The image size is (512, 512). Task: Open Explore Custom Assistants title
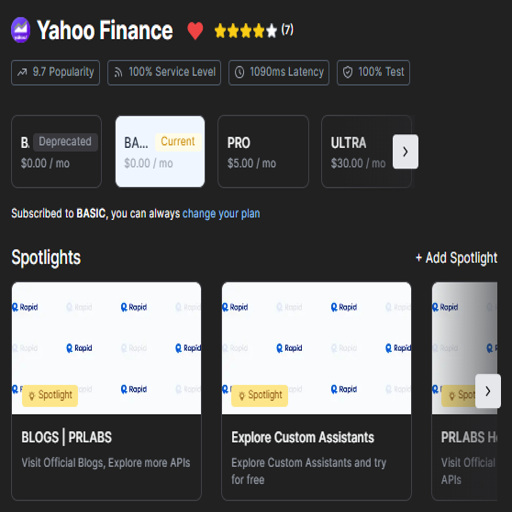click(303, 437)
